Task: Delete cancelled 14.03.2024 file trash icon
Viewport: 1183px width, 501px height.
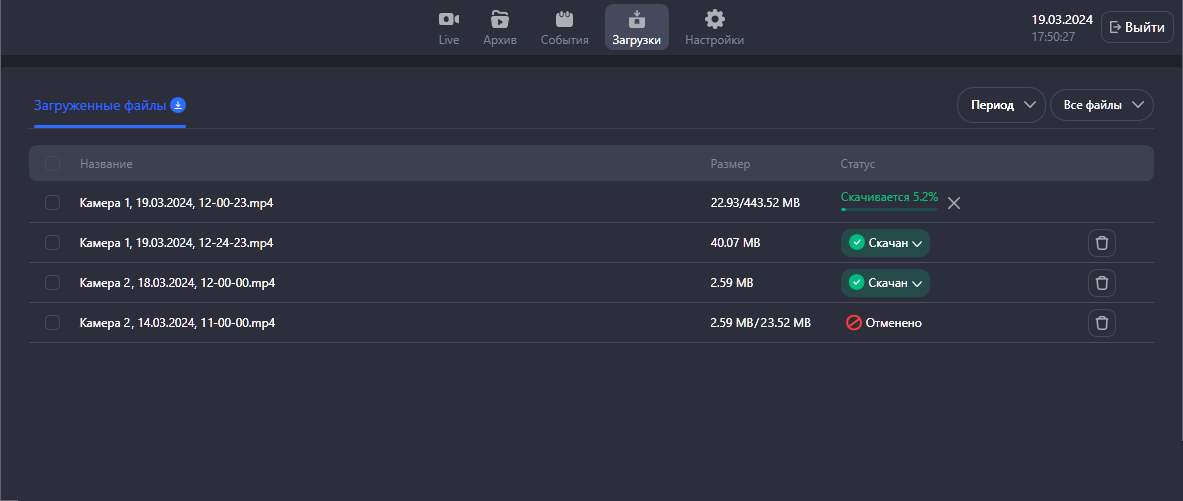Action: [x=1101, y=323]
